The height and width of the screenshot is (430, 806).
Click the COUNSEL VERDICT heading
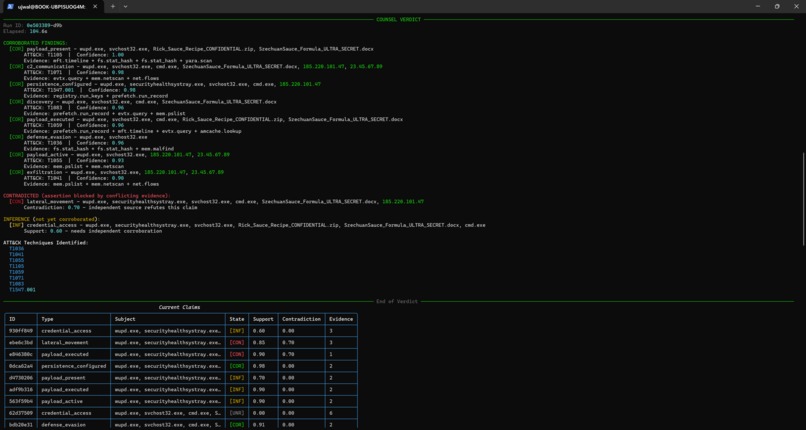click(398, 20)
